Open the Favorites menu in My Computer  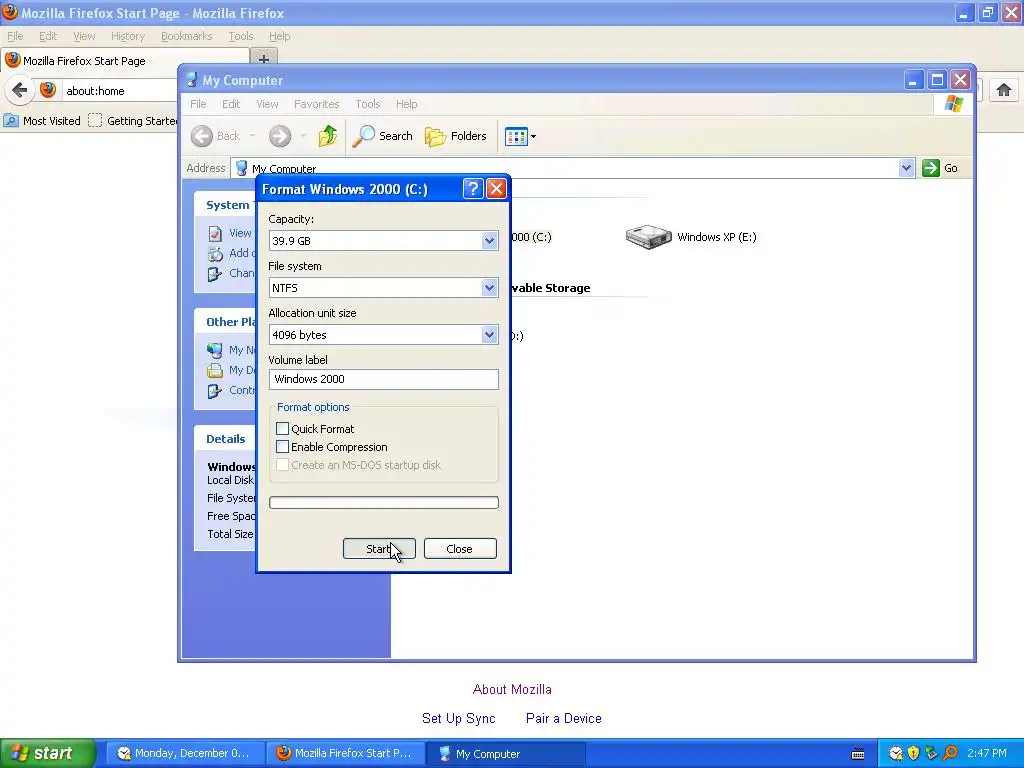pos(316,104)
